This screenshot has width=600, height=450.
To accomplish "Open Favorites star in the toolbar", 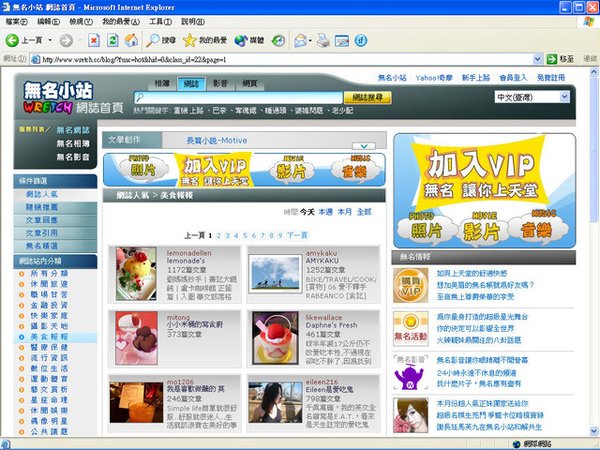I will pos(189,40).
